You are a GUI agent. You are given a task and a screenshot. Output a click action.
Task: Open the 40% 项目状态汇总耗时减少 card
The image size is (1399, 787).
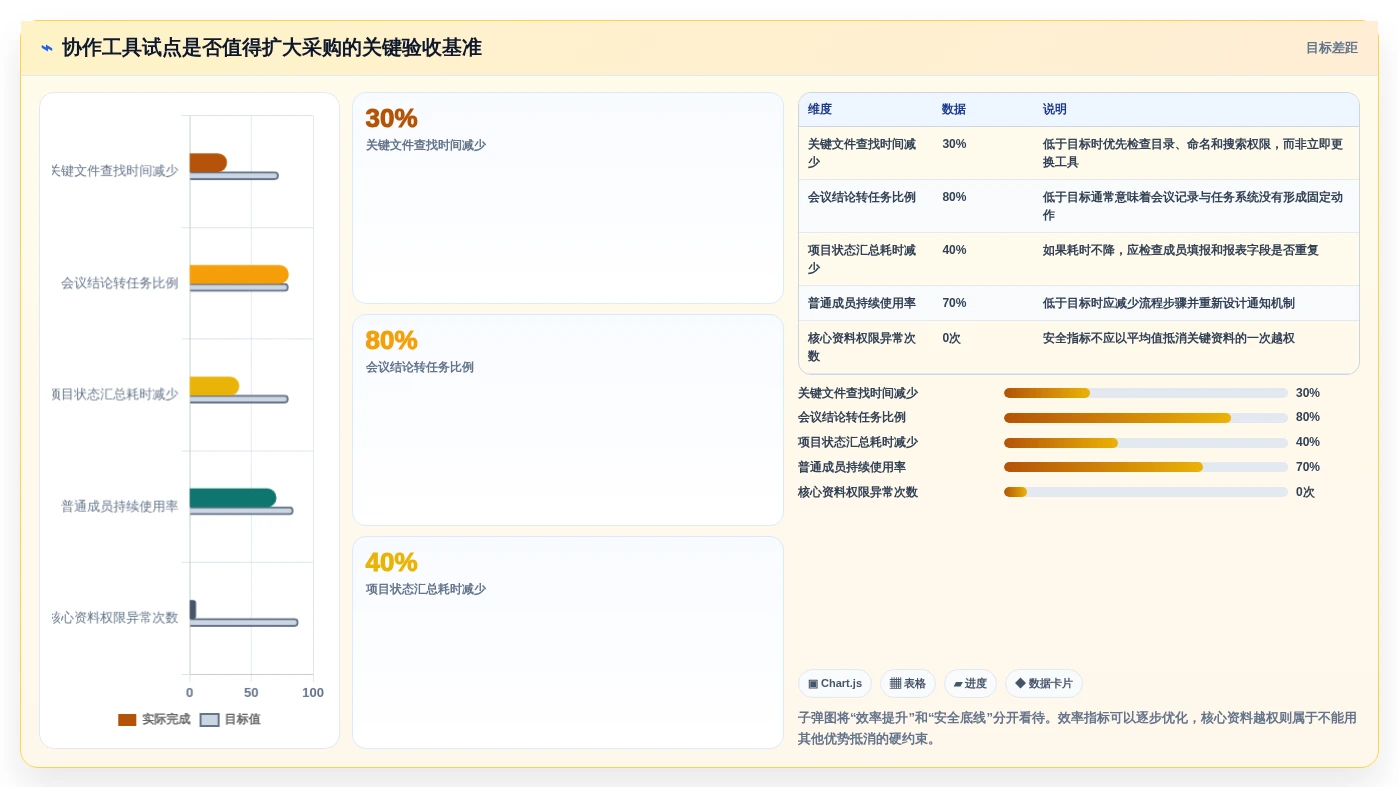(568, 642)
